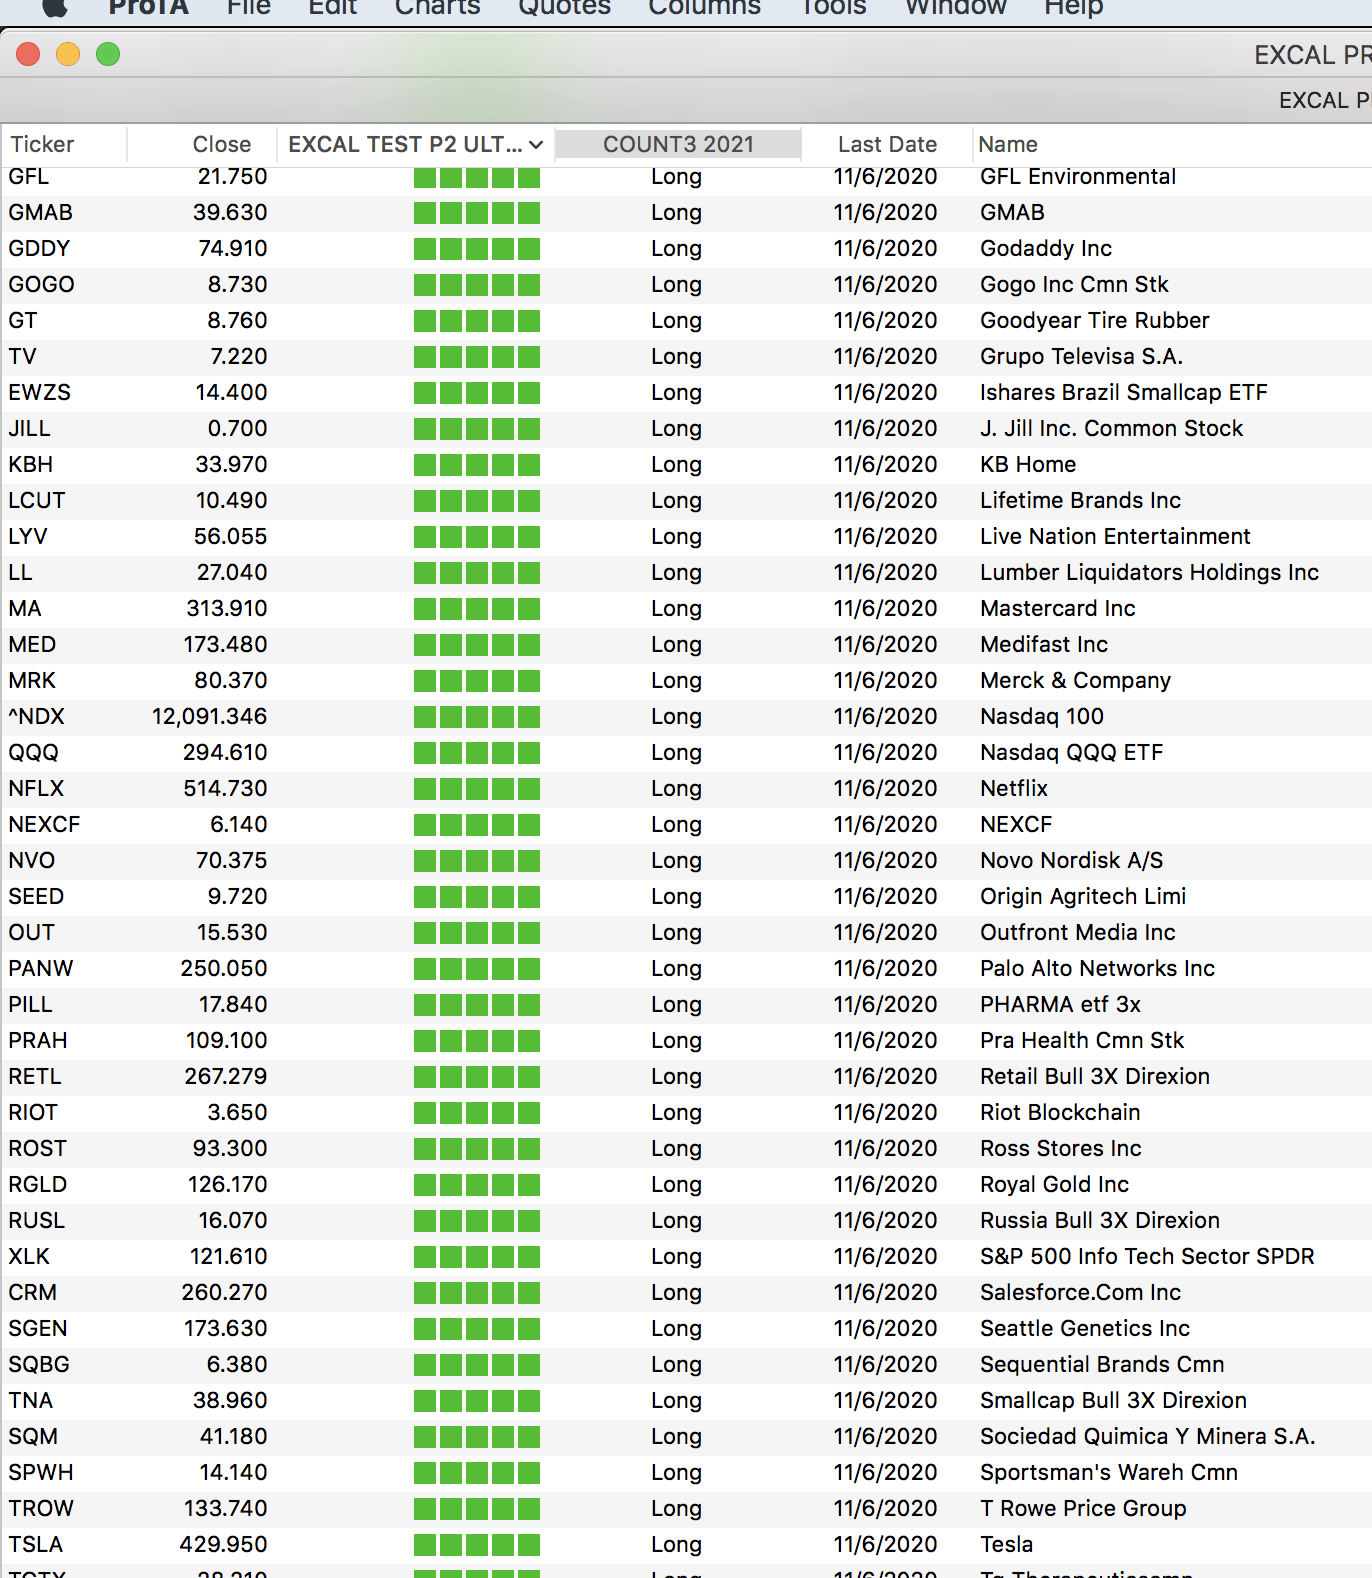Click the green signal bars for RGLD

477,1185
